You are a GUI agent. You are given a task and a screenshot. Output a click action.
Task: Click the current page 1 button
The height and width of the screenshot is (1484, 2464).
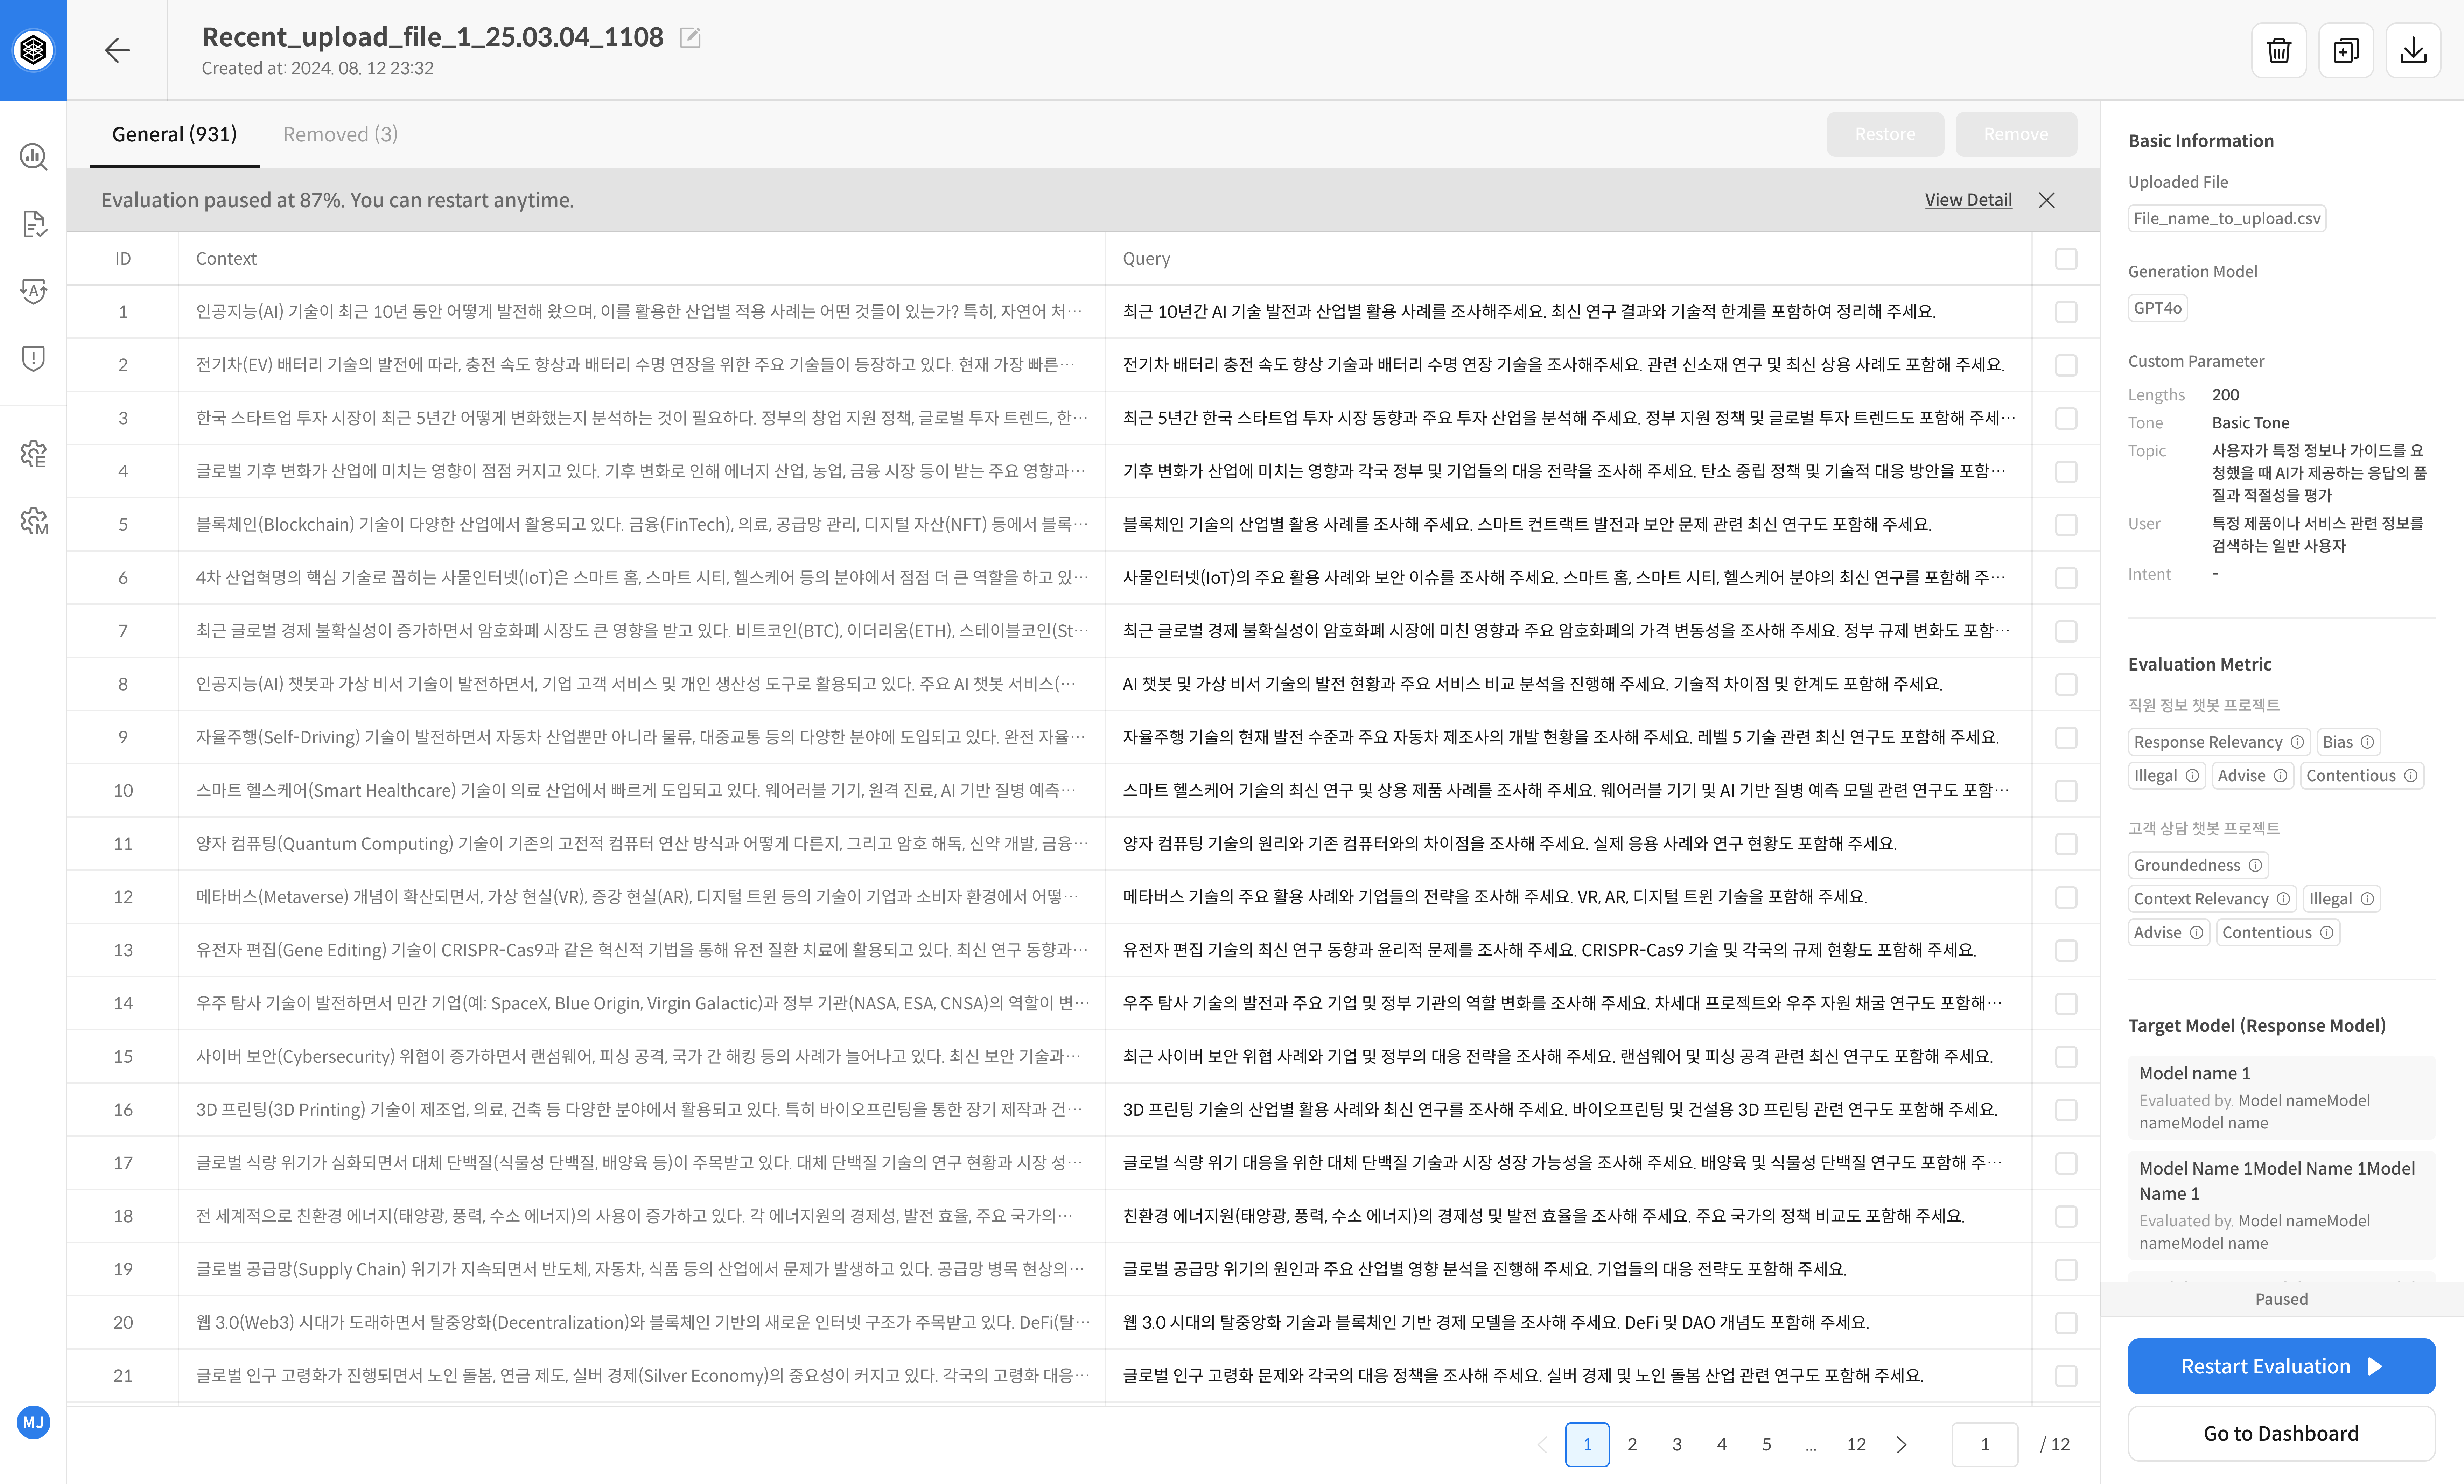pos(1587,1444)
